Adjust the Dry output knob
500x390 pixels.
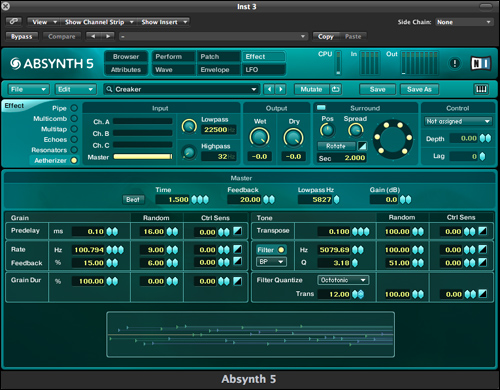[293, 137]
